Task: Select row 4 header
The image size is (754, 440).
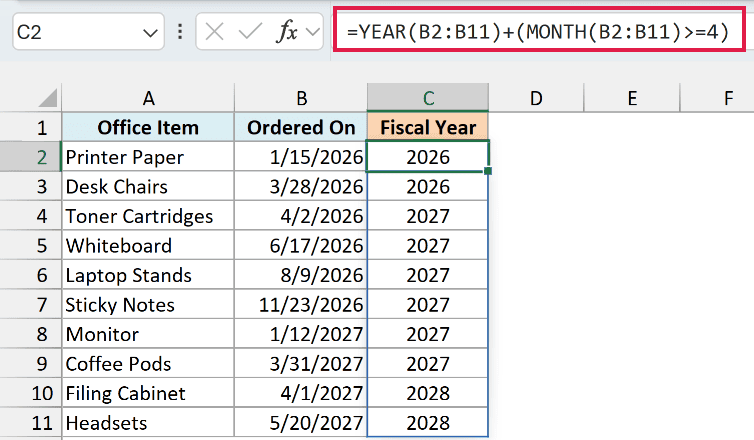Action: click(x=31, y=216)
